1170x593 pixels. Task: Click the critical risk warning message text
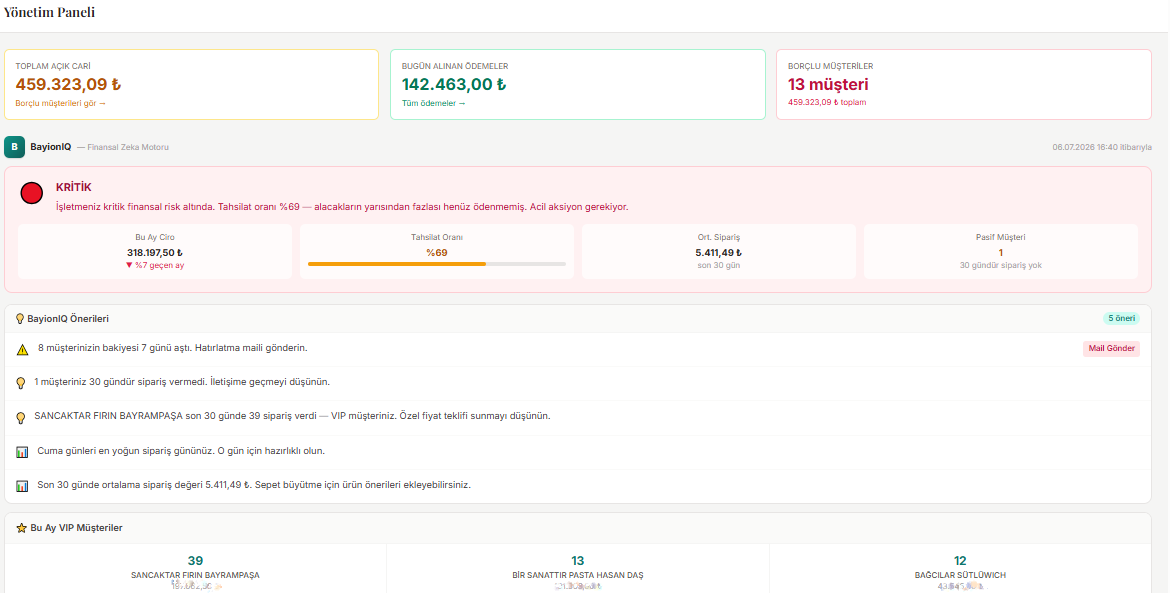(342, 207)
